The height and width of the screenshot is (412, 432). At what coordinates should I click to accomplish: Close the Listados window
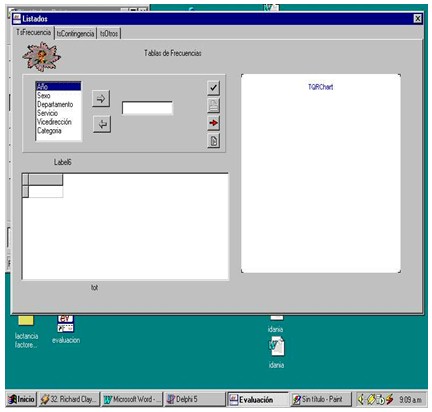click(x=417, y=19)
